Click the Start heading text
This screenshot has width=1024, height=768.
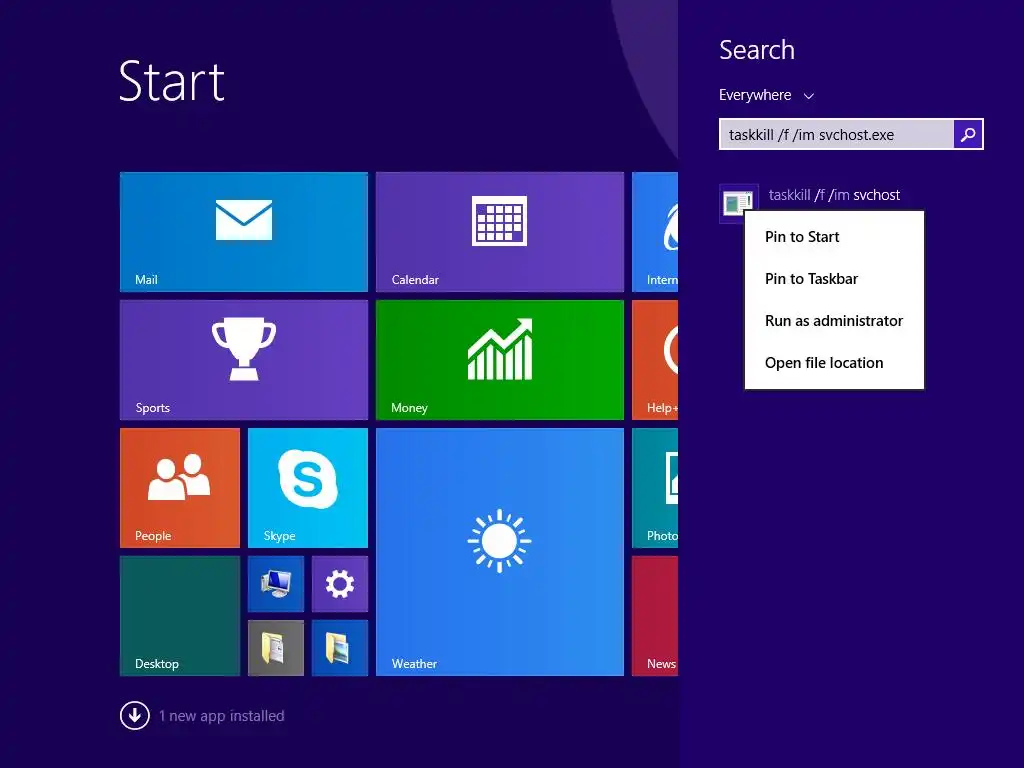point(172,81)
